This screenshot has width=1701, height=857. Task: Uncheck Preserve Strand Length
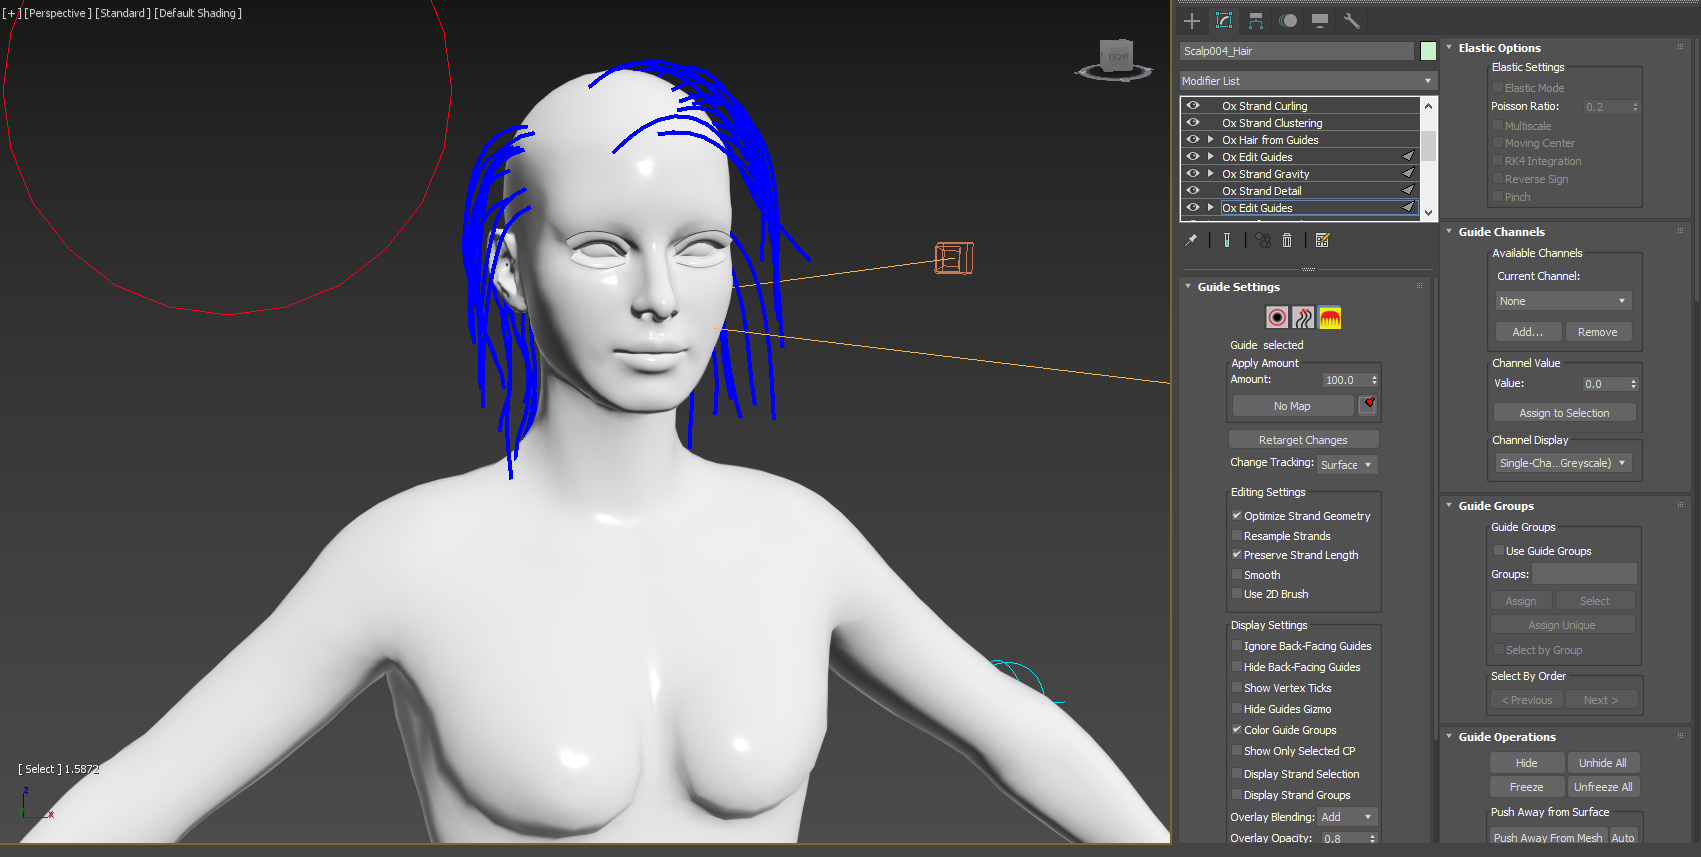[x=1237, y=555]
